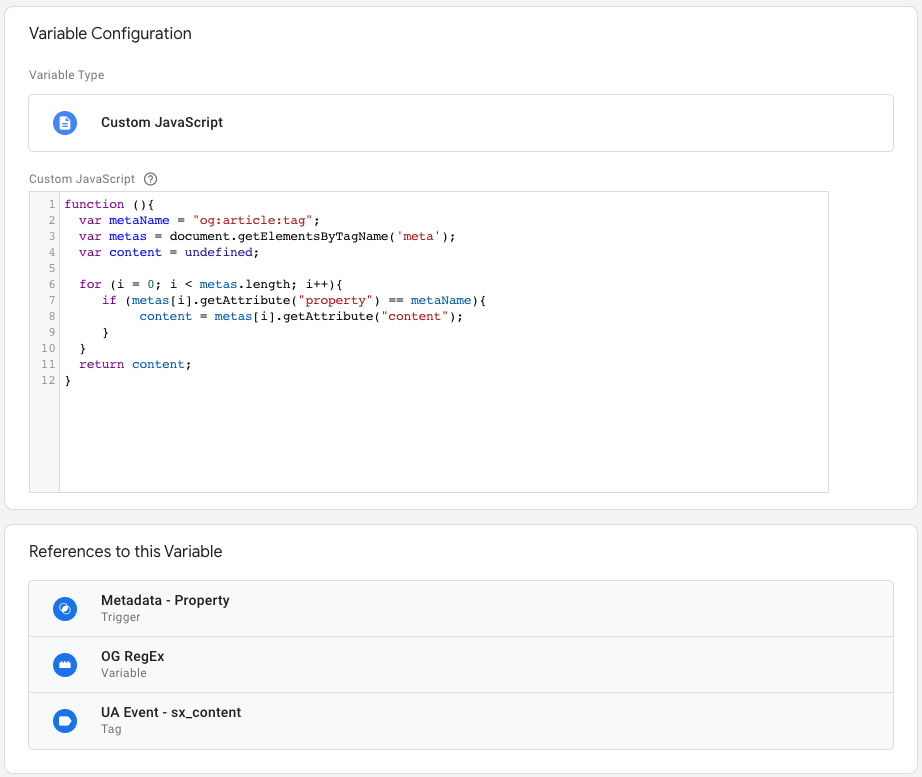This screenshot has width=922, height=777.
Task: Open the Custom JavaScript help question icon
Action: point(151,179)
